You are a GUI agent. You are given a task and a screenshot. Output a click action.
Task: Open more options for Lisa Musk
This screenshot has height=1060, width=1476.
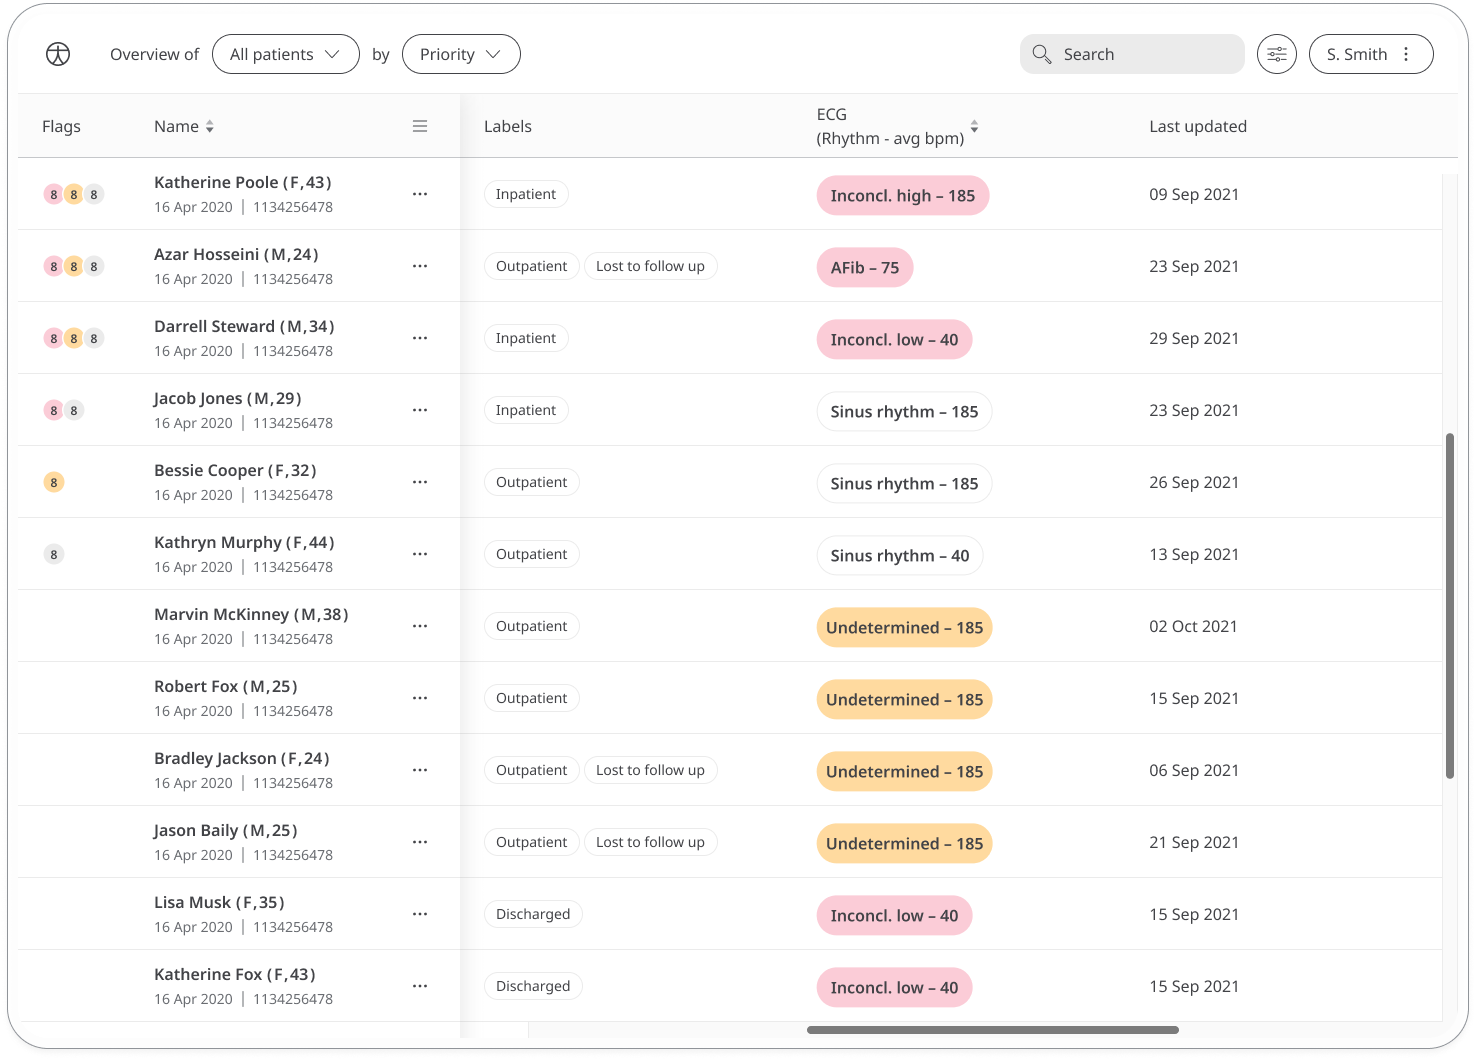coord(420,914)
